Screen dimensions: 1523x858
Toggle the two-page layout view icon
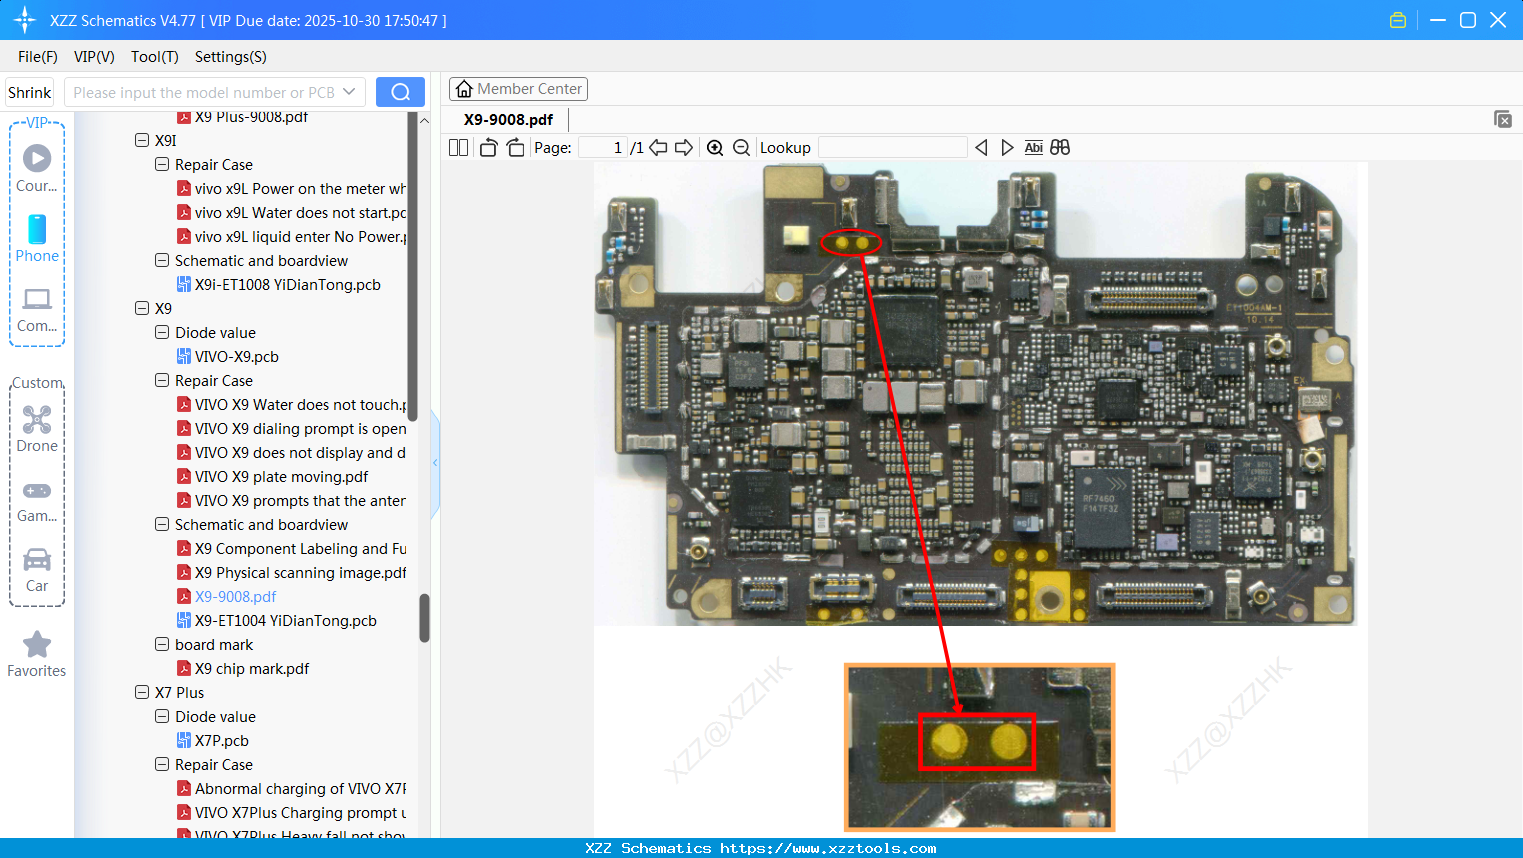[x=459, y=148]
